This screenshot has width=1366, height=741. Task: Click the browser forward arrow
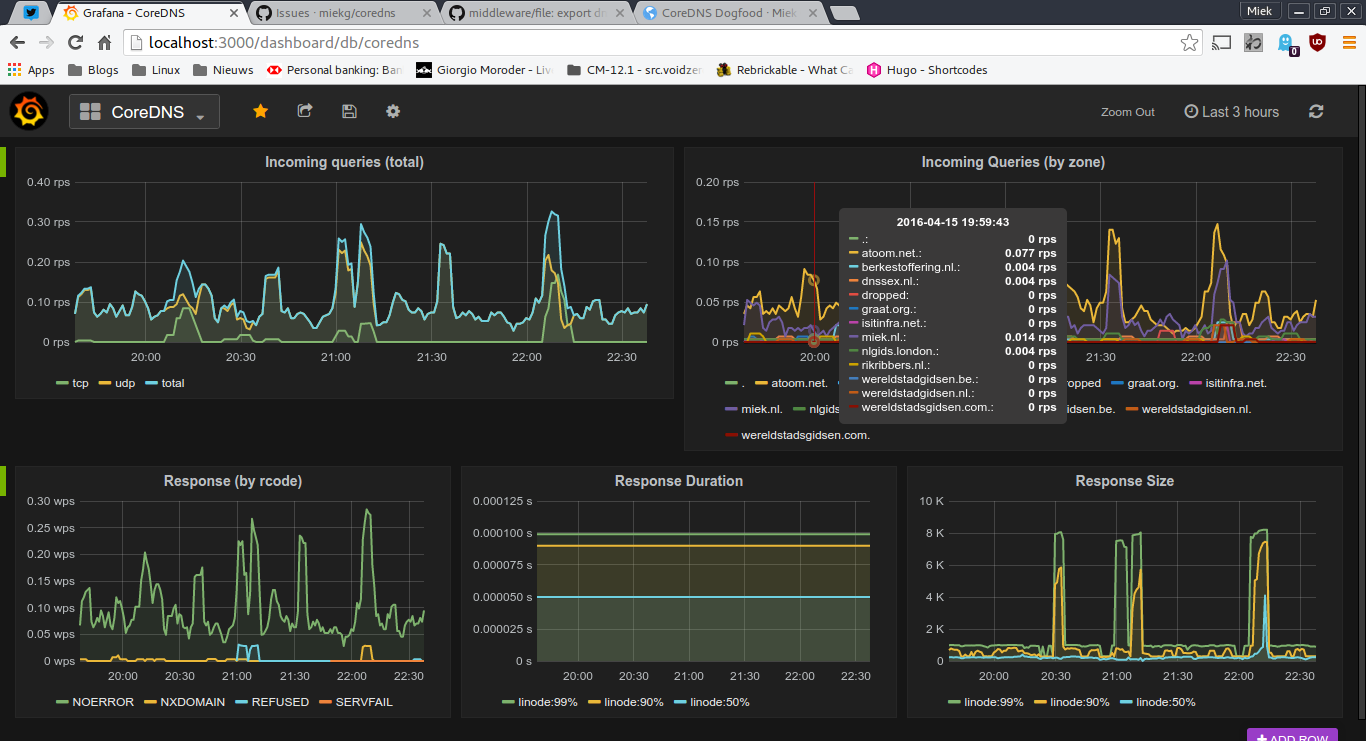pos(46,43)
